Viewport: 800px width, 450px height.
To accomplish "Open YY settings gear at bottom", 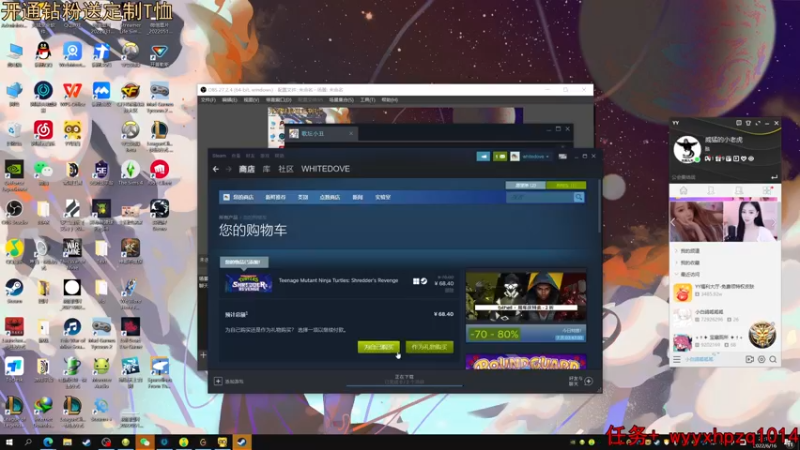I will (x=761, y=360).
